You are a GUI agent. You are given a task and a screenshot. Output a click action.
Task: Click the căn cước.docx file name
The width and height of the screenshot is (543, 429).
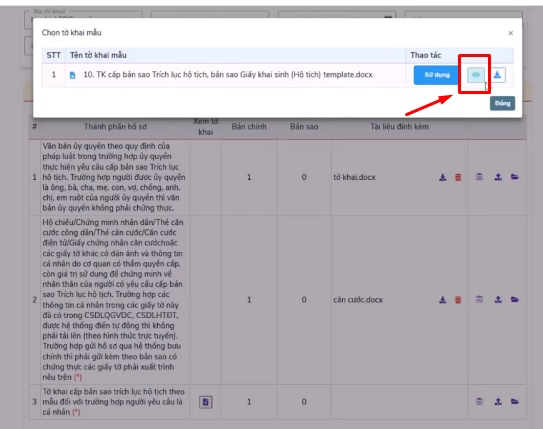click(358, 300)
